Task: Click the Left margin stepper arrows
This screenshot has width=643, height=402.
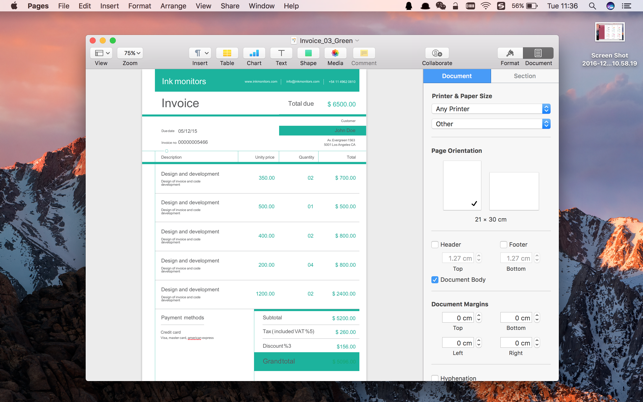Action: point(479,343)
